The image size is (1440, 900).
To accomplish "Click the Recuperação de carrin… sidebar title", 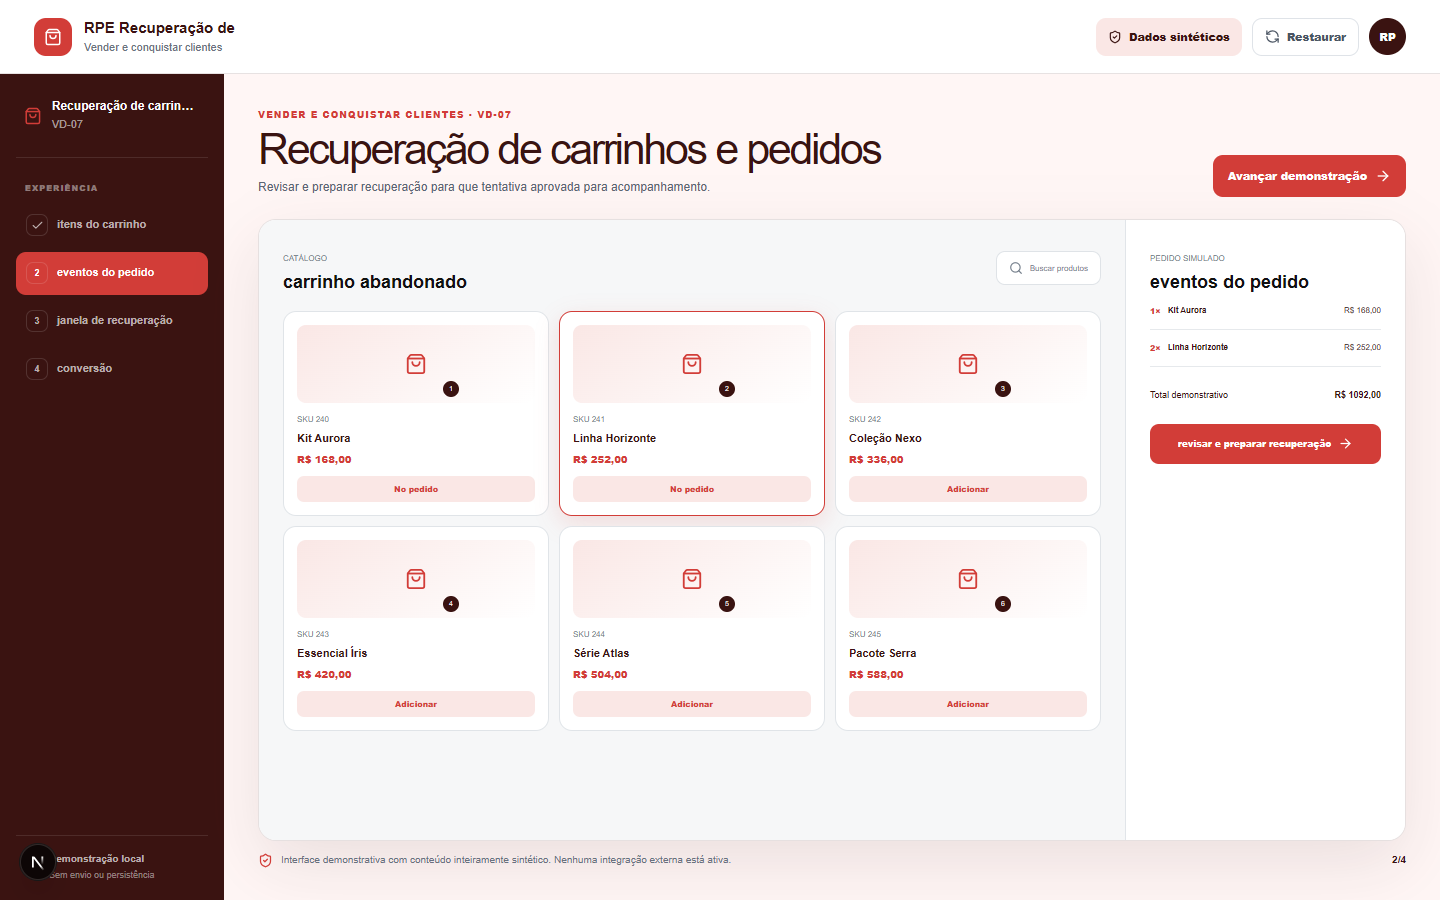I will click(123, 106).
